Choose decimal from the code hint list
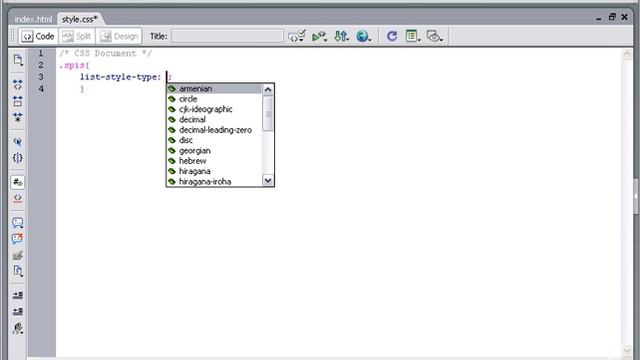 click(214, 120)
